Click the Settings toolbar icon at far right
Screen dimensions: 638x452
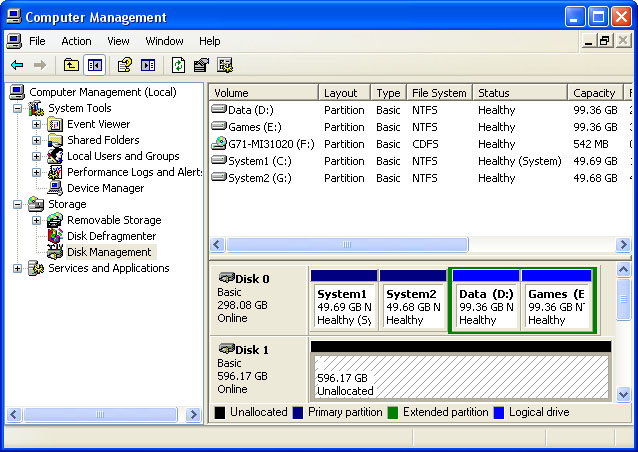point(225,65)
